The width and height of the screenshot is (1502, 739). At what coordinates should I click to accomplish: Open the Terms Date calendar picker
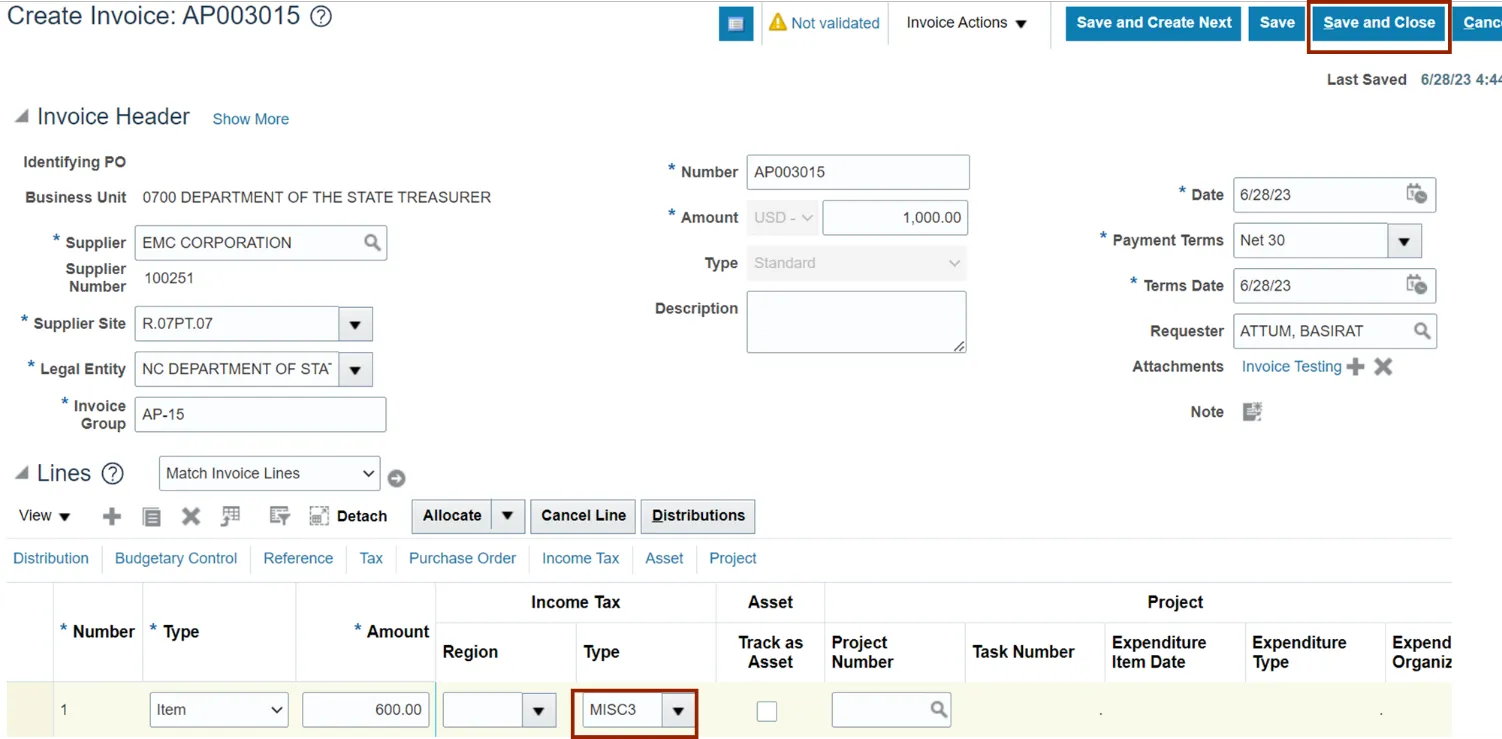[1416, 285]
